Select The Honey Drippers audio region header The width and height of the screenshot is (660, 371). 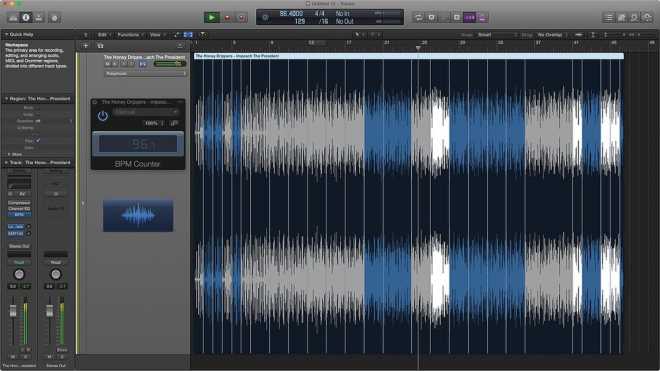[x=408, y=56]
